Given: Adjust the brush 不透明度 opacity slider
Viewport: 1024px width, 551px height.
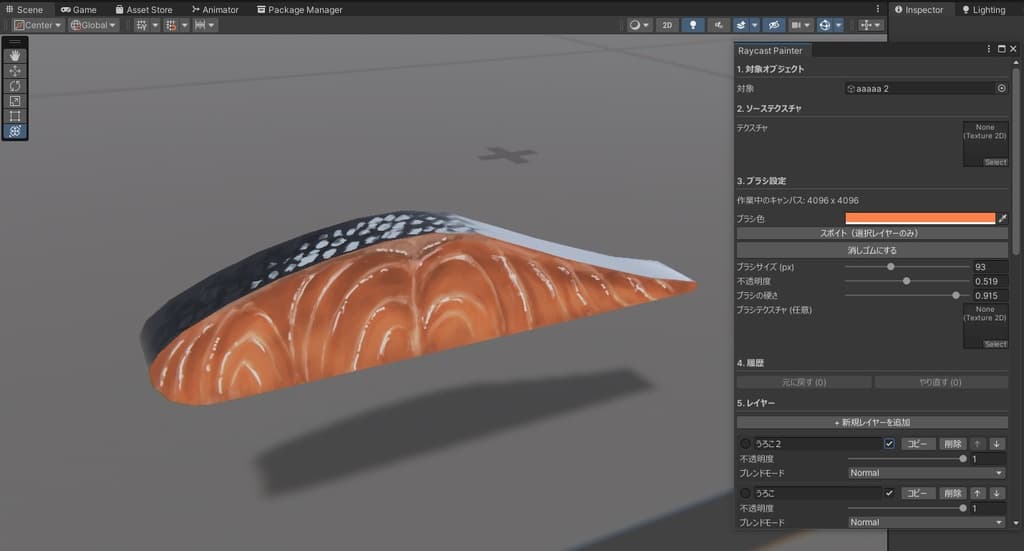Looking at the screenshot, I should pos(907,281).
